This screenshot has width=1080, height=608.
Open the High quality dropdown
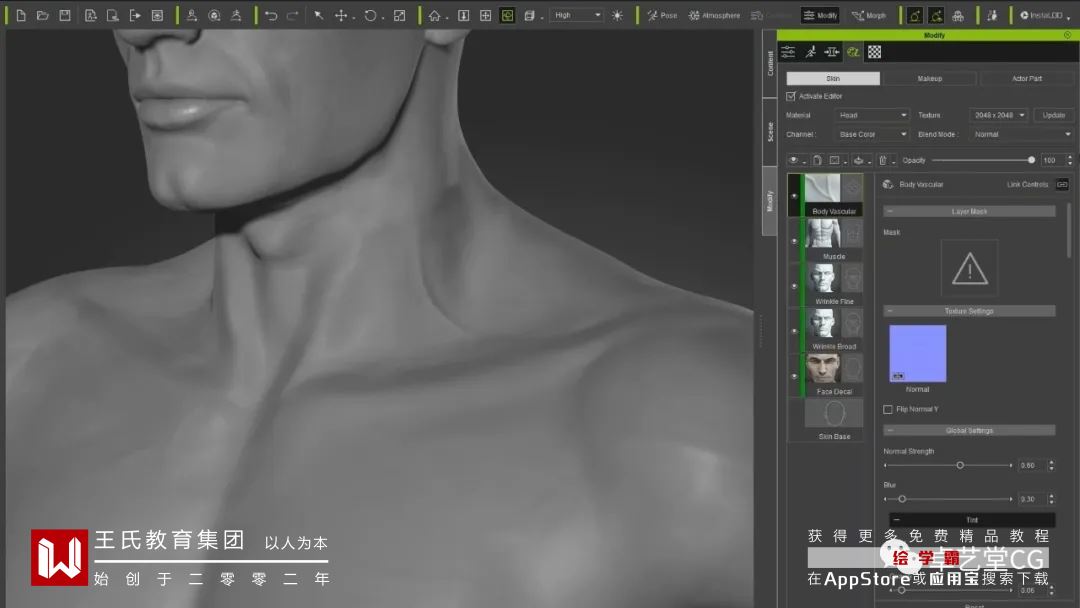(x=577, y=15)
